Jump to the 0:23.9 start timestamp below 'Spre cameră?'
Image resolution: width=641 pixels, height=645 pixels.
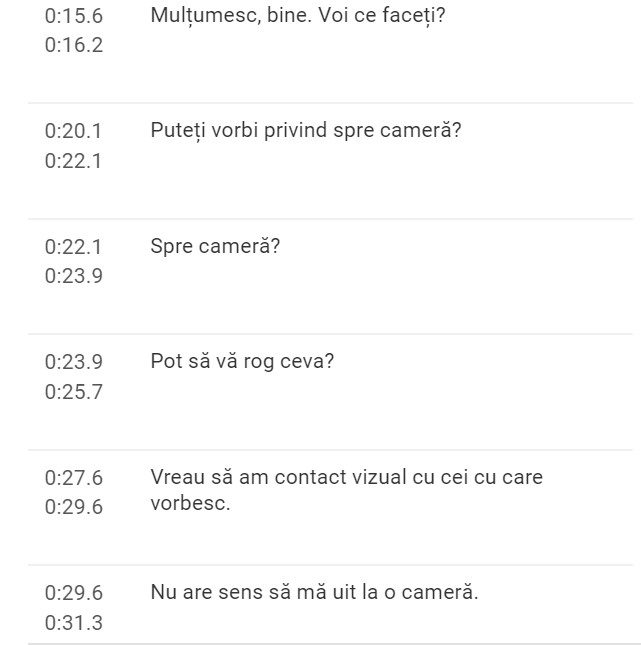[74, 361]
